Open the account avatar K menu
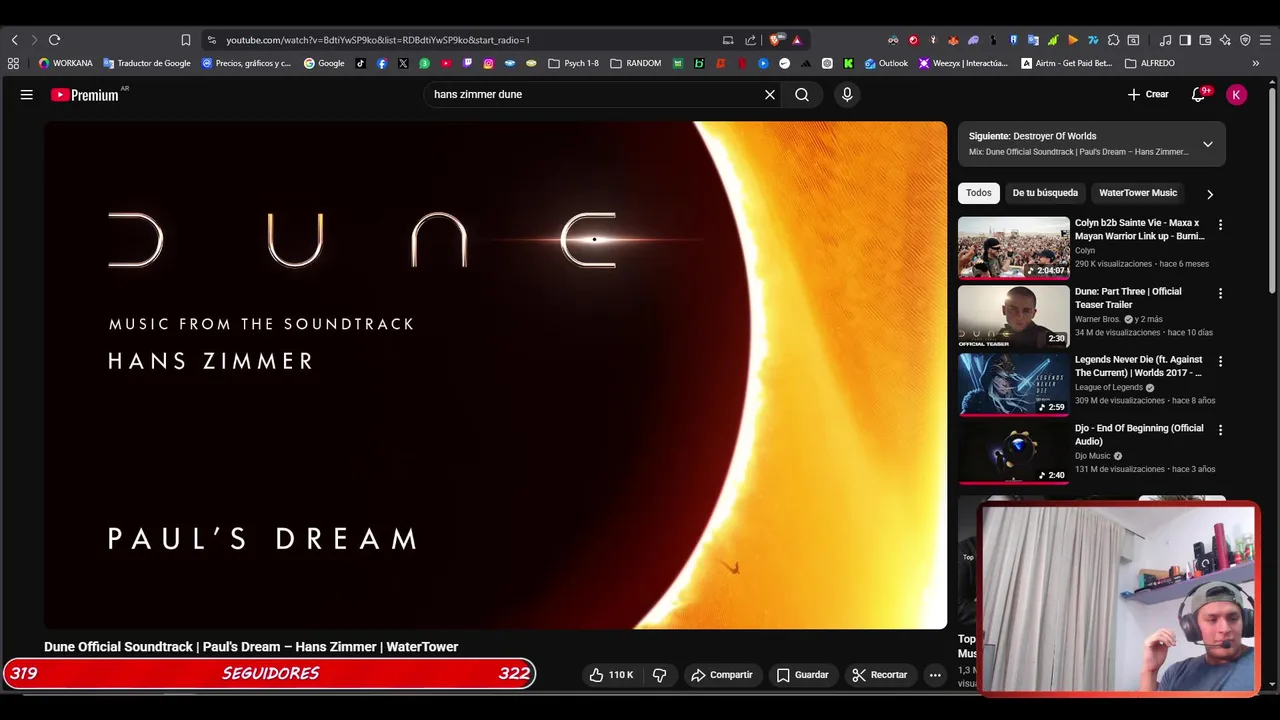The image size is (1280, 720). click(1236, 94)
